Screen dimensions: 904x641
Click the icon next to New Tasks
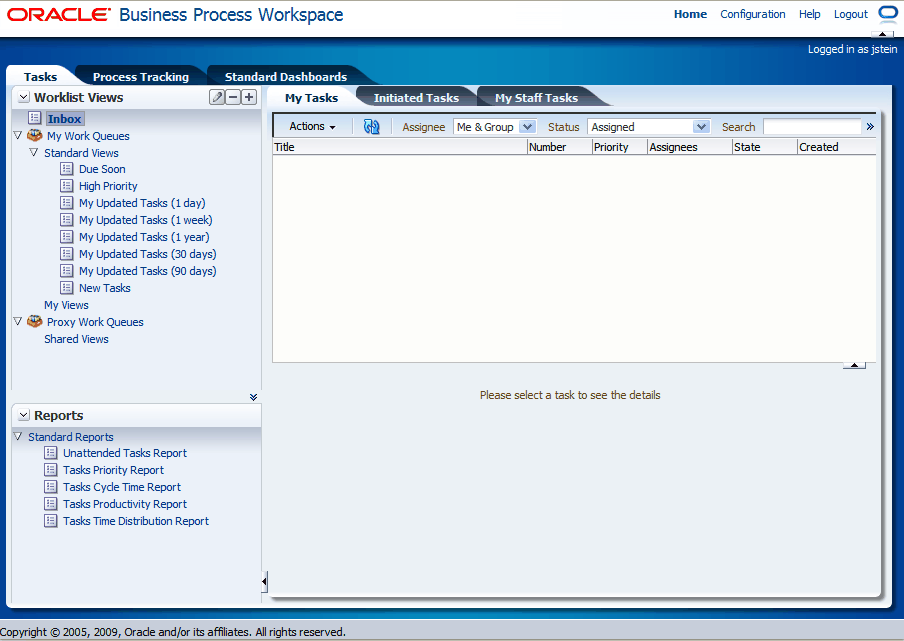click(x=67, y=288)
